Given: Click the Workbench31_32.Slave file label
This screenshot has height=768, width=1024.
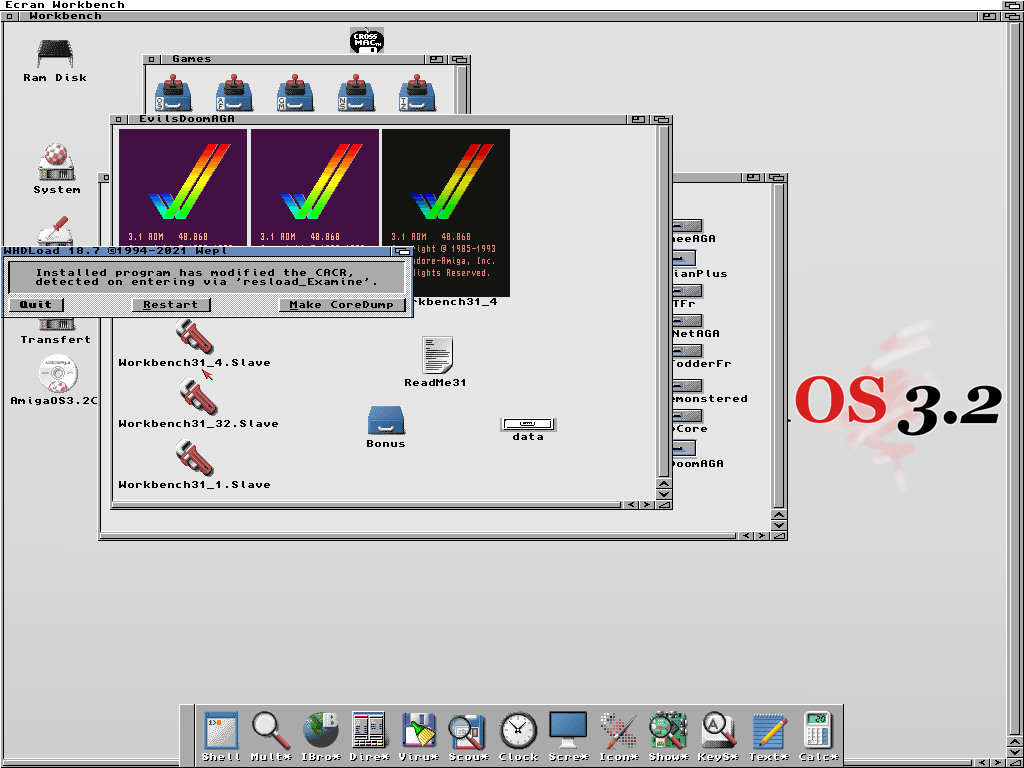Looking at the screenshot, I should tap(199, 424).
